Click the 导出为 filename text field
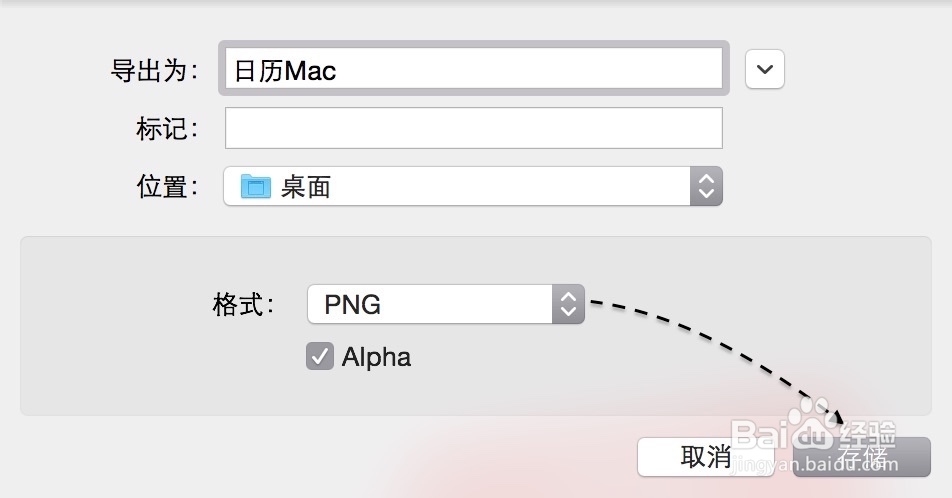This screenshot has width=952, height=498. pos(472,70)
